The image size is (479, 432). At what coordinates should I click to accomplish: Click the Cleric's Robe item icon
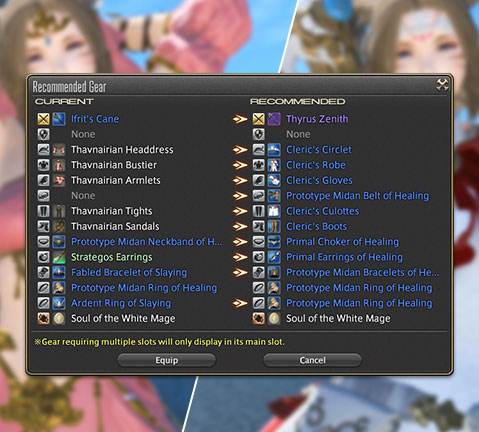pyautogui.click(x=274, y=165)
